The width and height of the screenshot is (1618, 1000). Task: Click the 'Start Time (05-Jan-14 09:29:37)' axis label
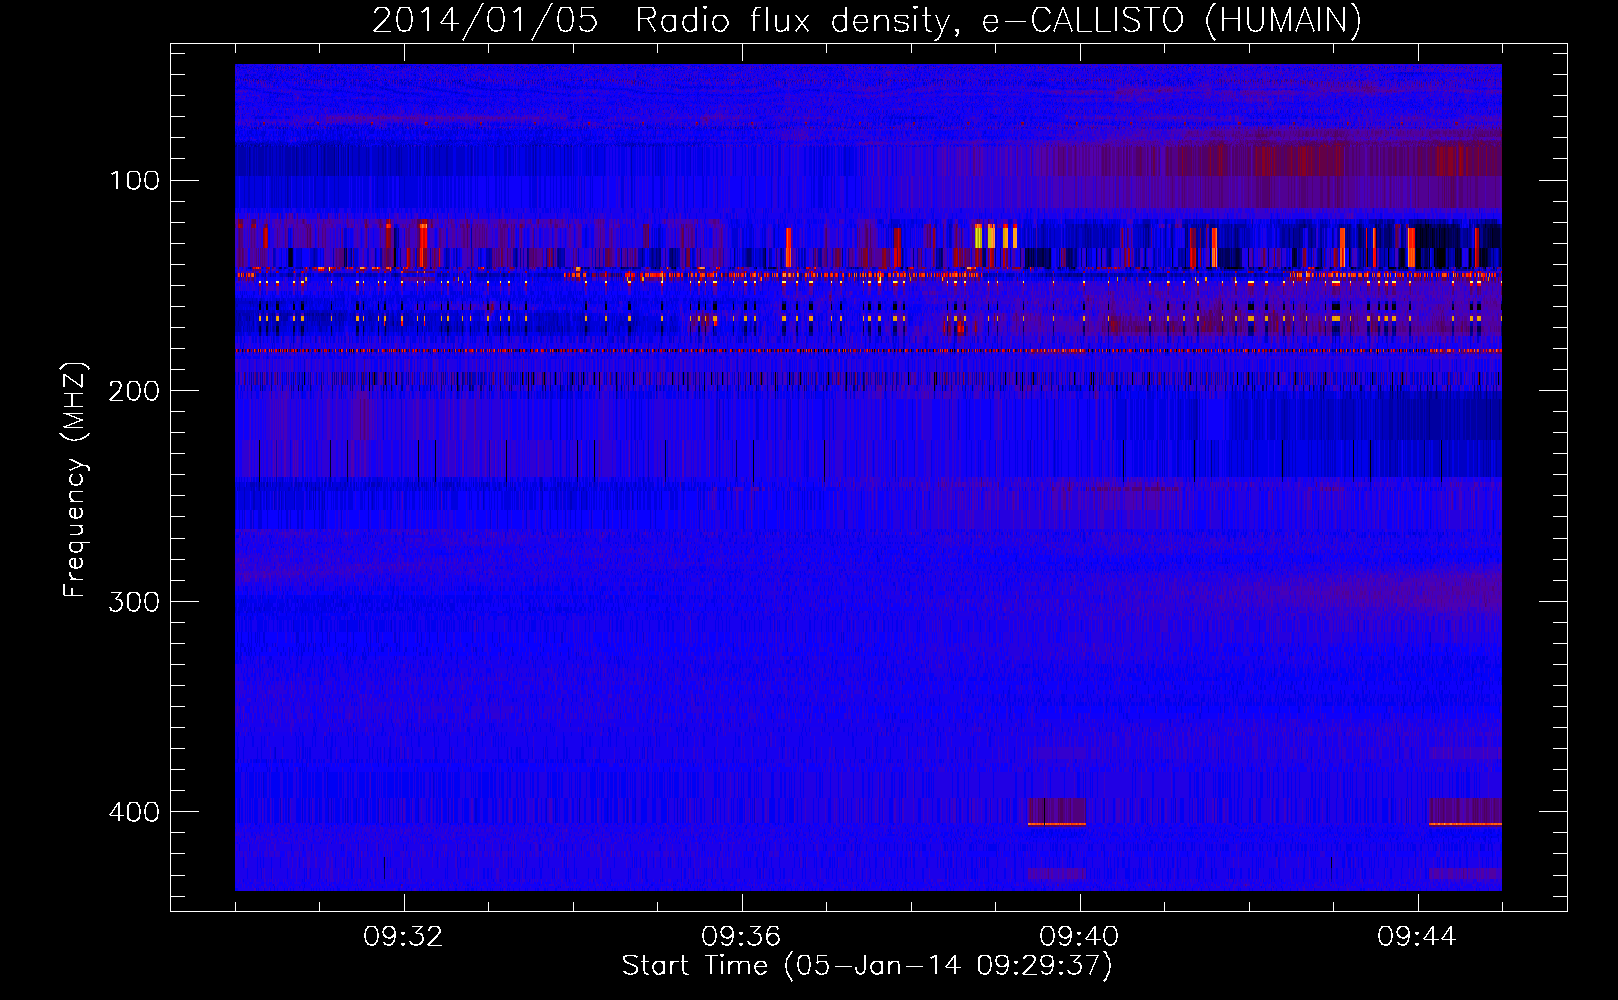pos(867,966)
